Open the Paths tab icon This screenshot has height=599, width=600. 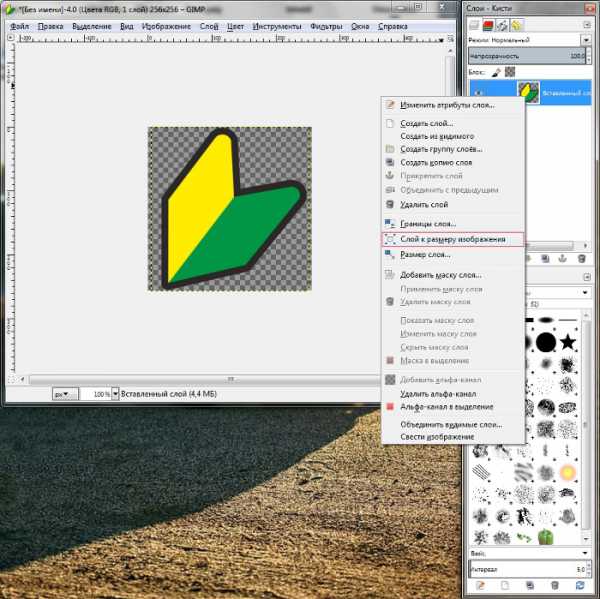pyautogui.click(x=501, y=25)
